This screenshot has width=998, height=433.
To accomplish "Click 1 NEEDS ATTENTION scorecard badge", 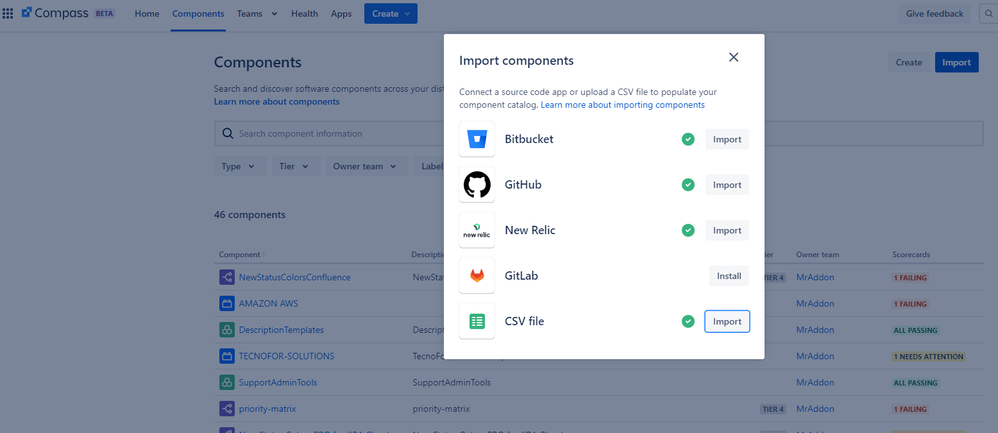I will click(928, 357).
